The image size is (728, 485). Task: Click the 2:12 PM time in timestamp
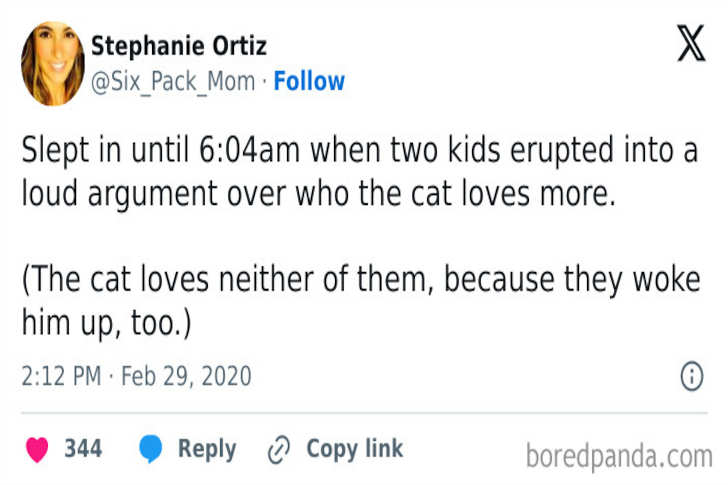60,377
